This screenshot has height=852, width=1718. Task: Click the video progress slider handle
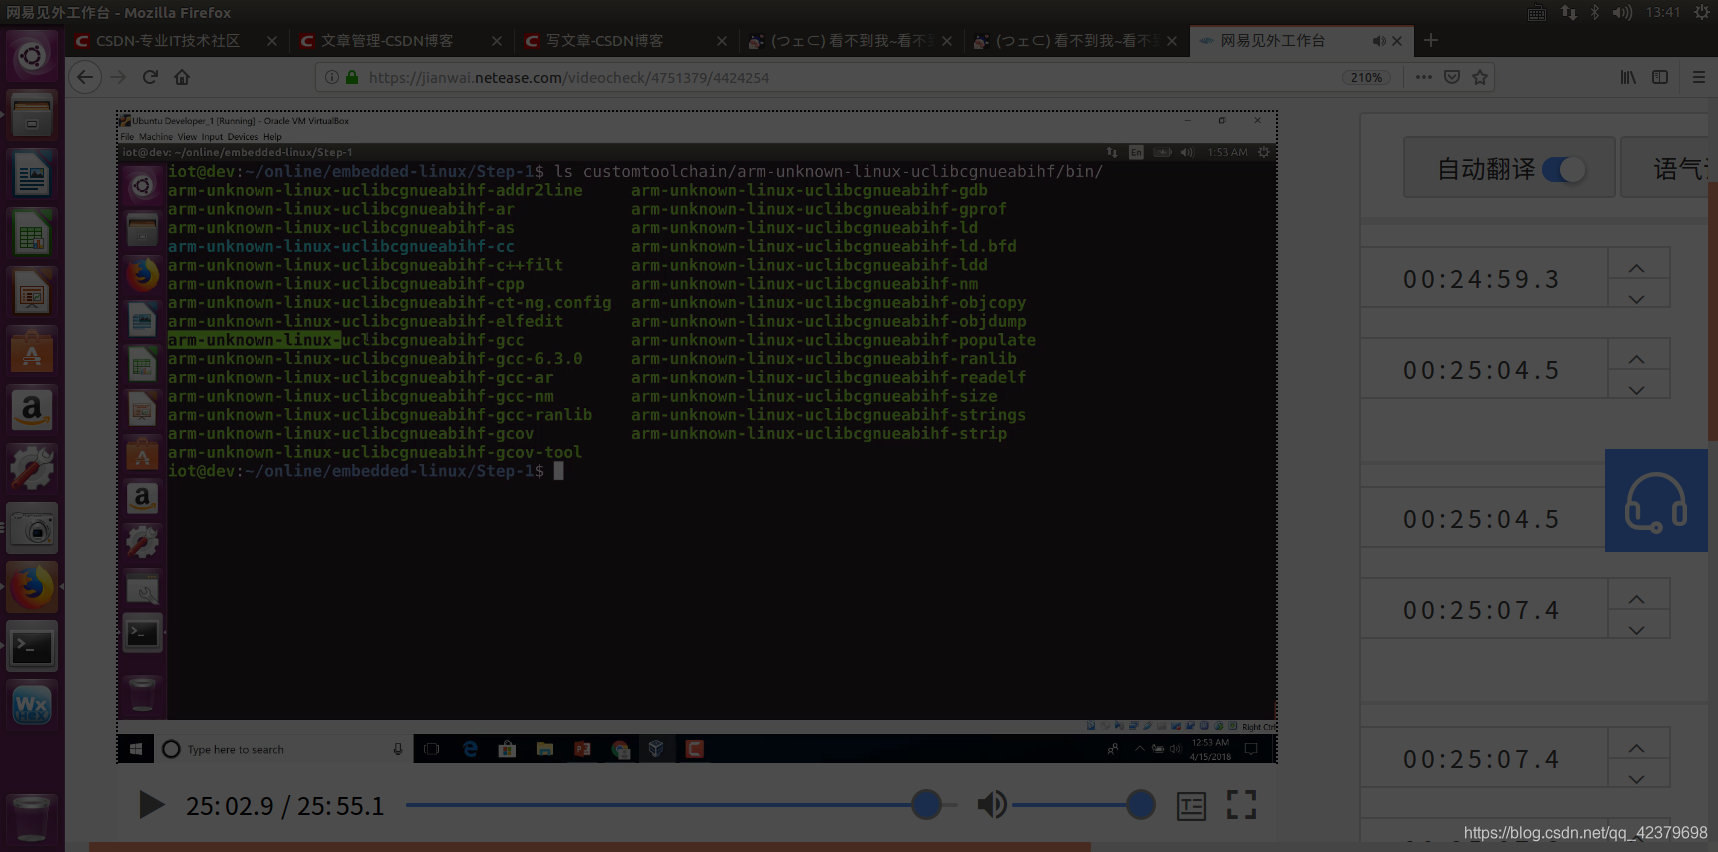pyautogui.click(x=926, y=804)
